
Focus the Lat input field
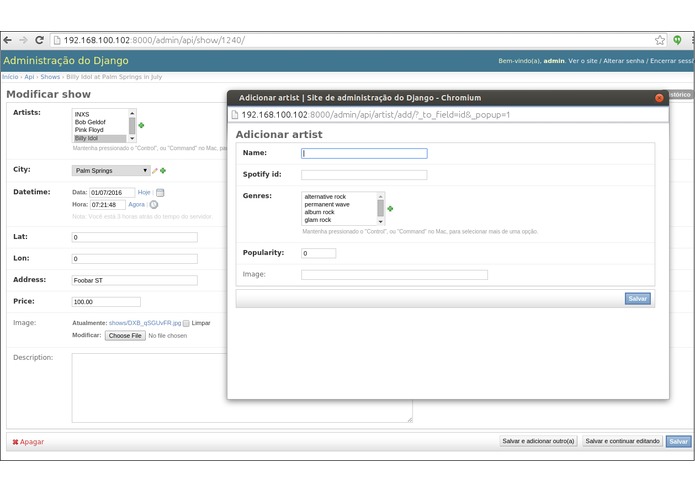point(135,237)
